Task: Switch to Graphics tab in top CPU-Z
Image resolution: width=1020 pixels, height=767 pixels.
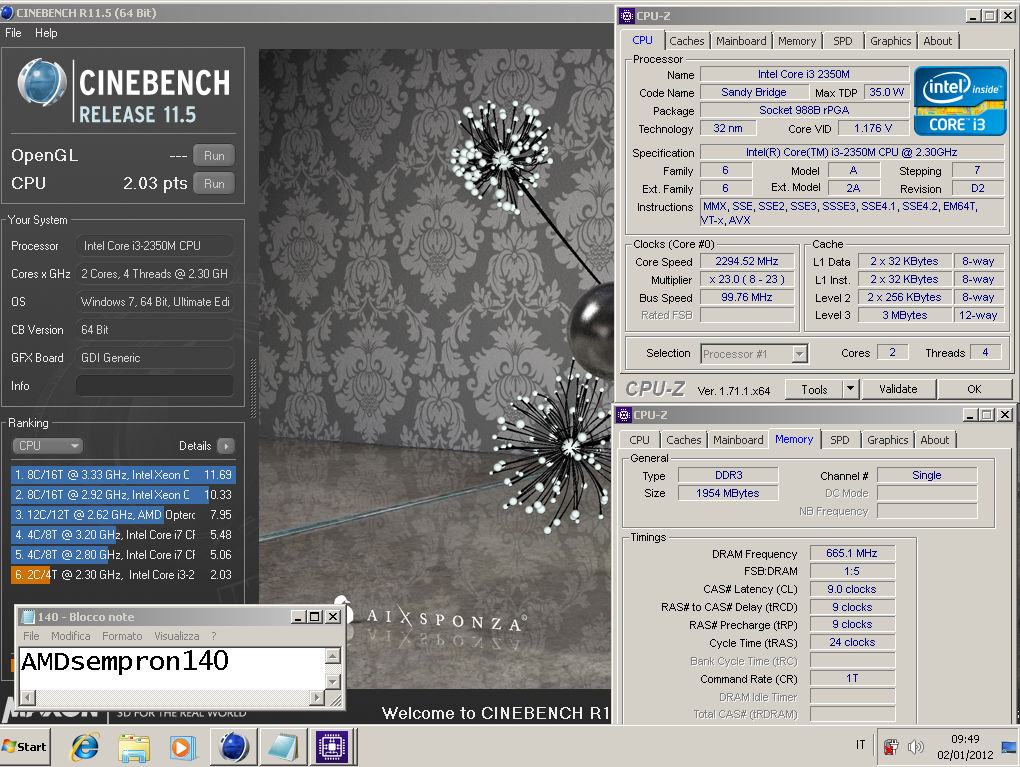Action: [891, 41]
